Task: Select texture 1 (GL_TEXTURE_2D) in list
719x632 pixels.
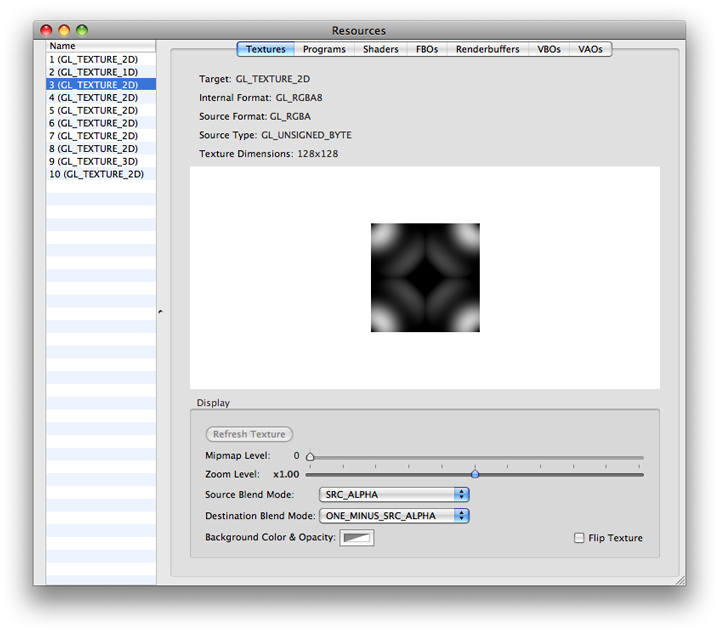Action: click(x=94, y=59)
